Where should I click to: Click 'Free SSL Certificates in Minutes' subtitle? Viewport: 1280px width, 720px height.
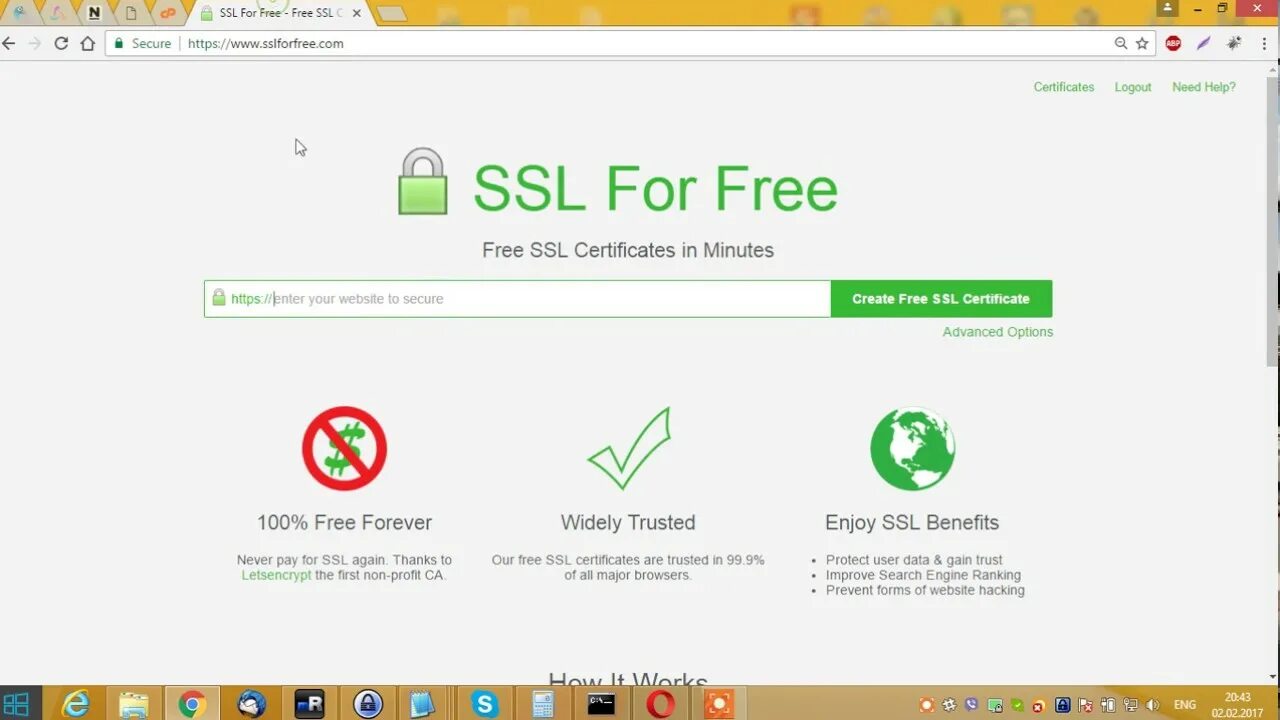click(628, 250)
